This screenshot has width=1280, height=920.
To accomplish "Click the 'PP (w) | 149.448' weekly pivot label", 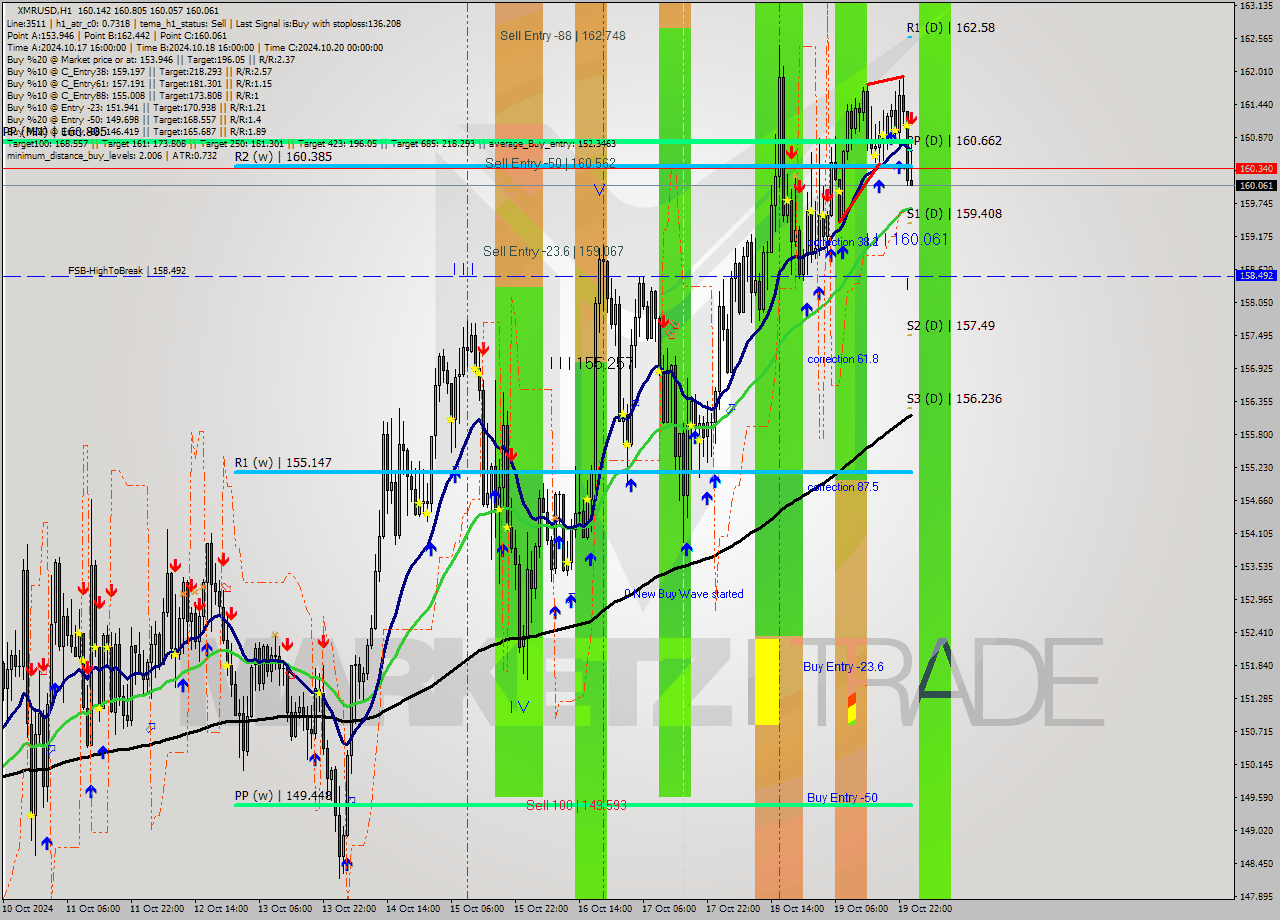I will (283, 796).
